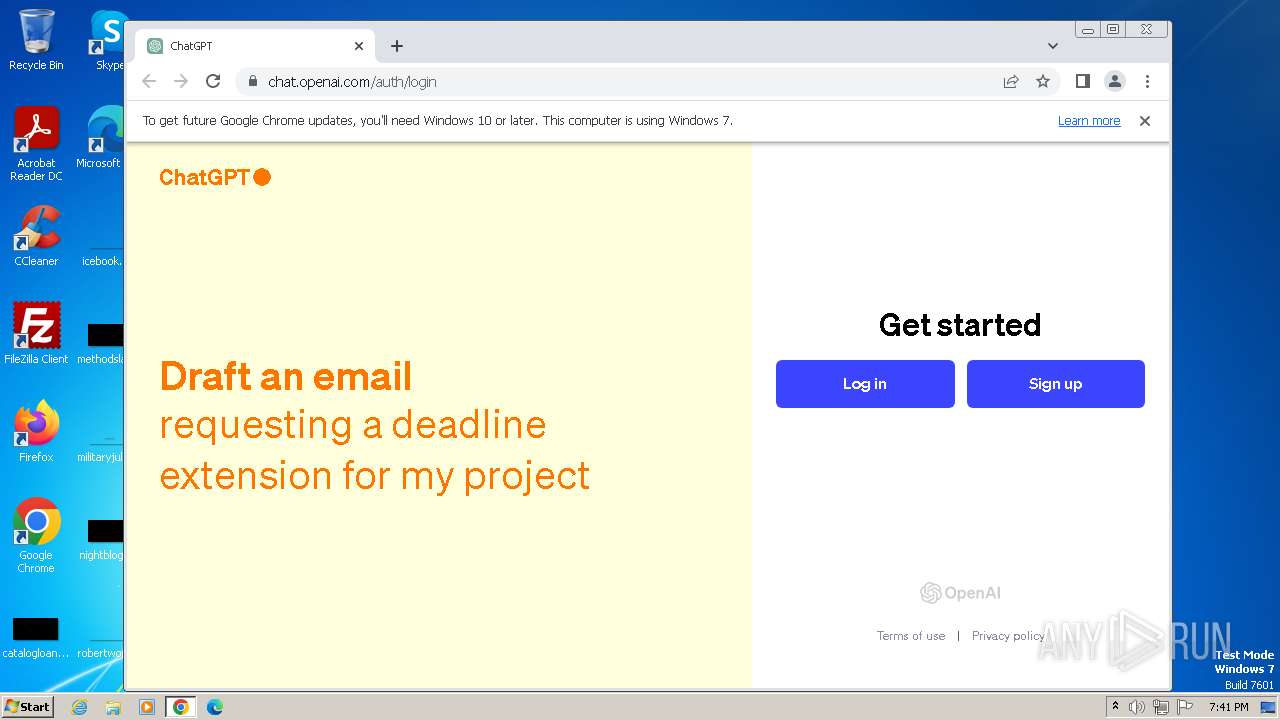
Task: Open CCleaner desktop shortcut
Action: pos(36,236)
